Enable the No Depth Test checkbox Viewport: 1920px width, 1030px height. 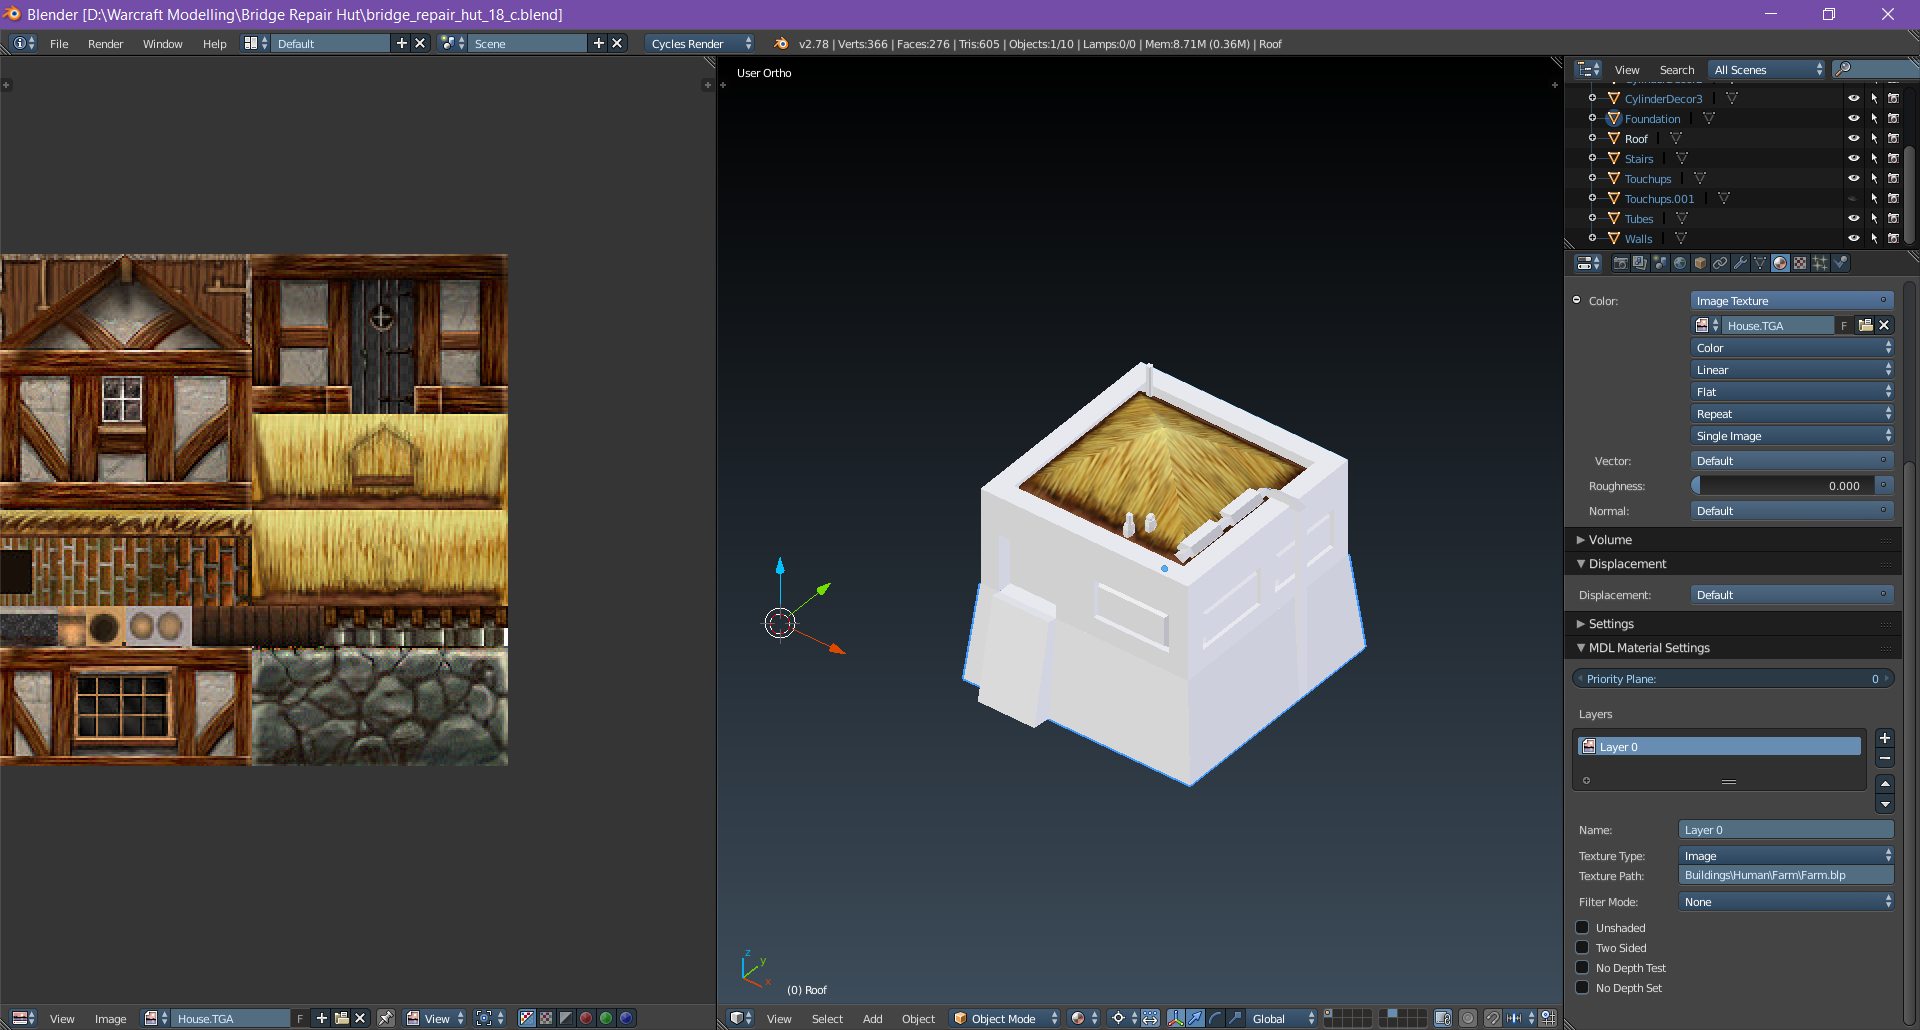[1582, 967]
